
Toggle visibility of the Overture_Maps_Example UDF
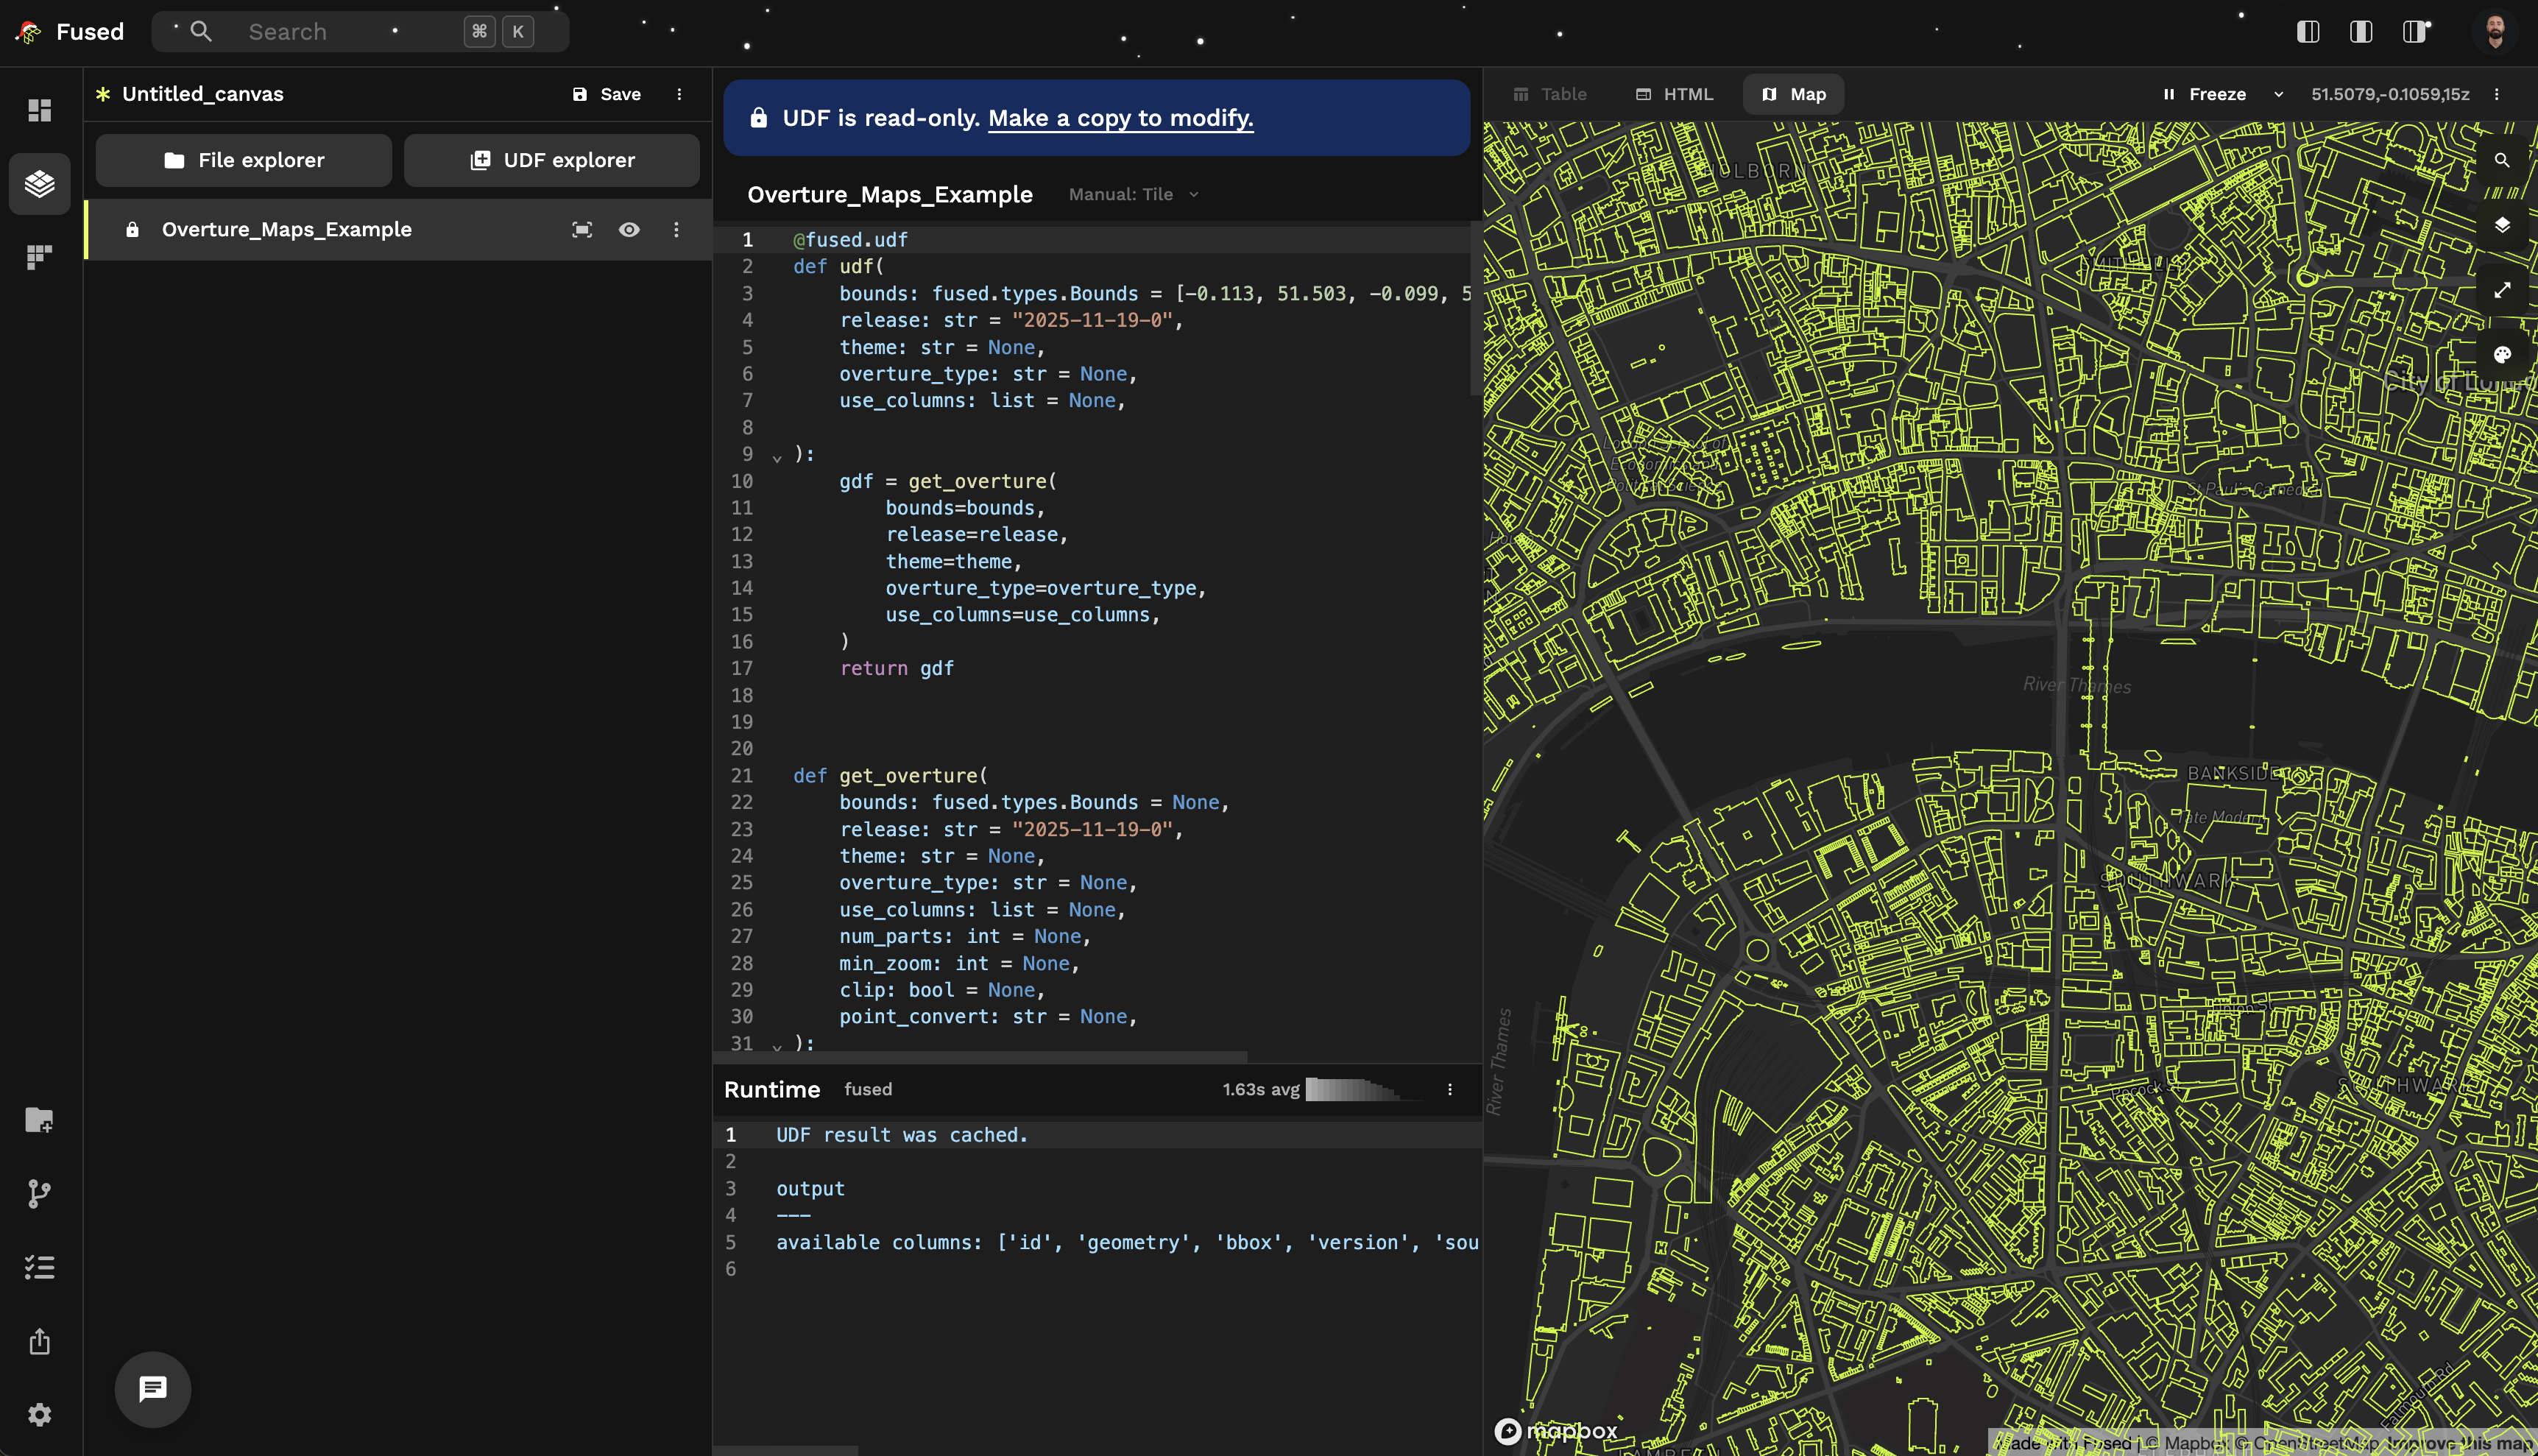pyautogui.click(x=629, y=229)
